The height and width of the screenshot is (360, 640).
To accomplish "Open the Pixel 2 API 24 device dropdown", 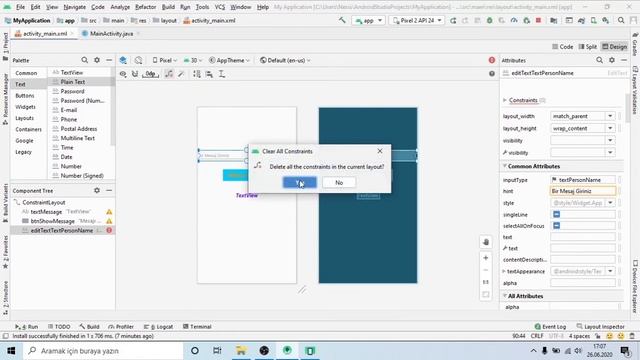I will 417,20.
